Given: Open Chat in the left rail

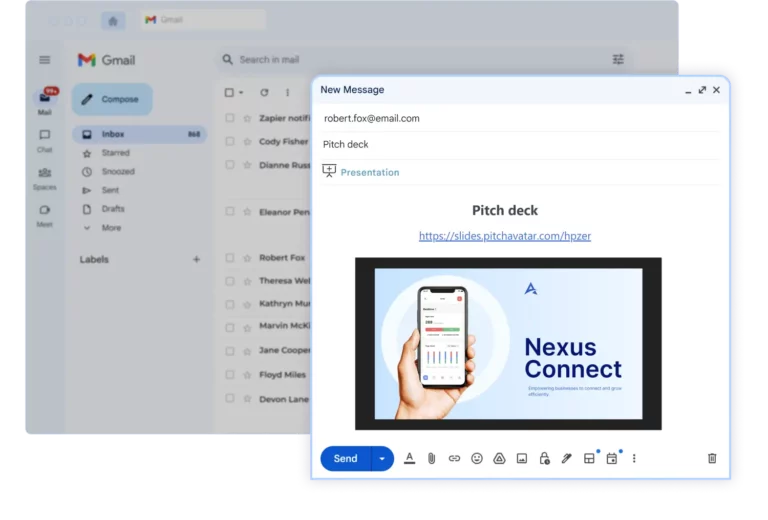Looking at the screenshot, I should click(x=45, y=141).
